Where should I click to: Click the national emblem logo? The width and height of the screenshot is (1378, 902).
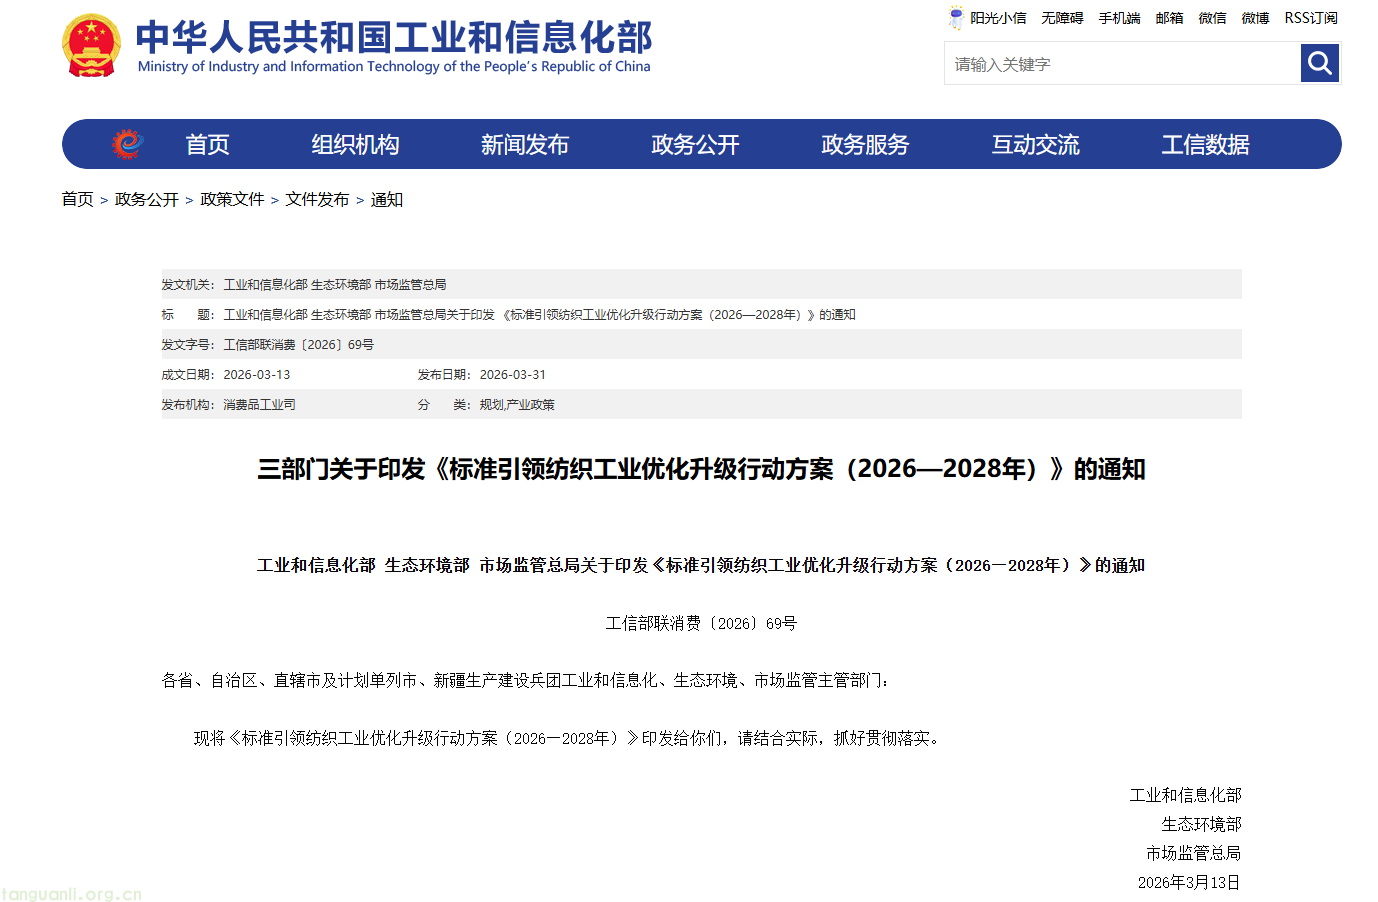point(91,45)
